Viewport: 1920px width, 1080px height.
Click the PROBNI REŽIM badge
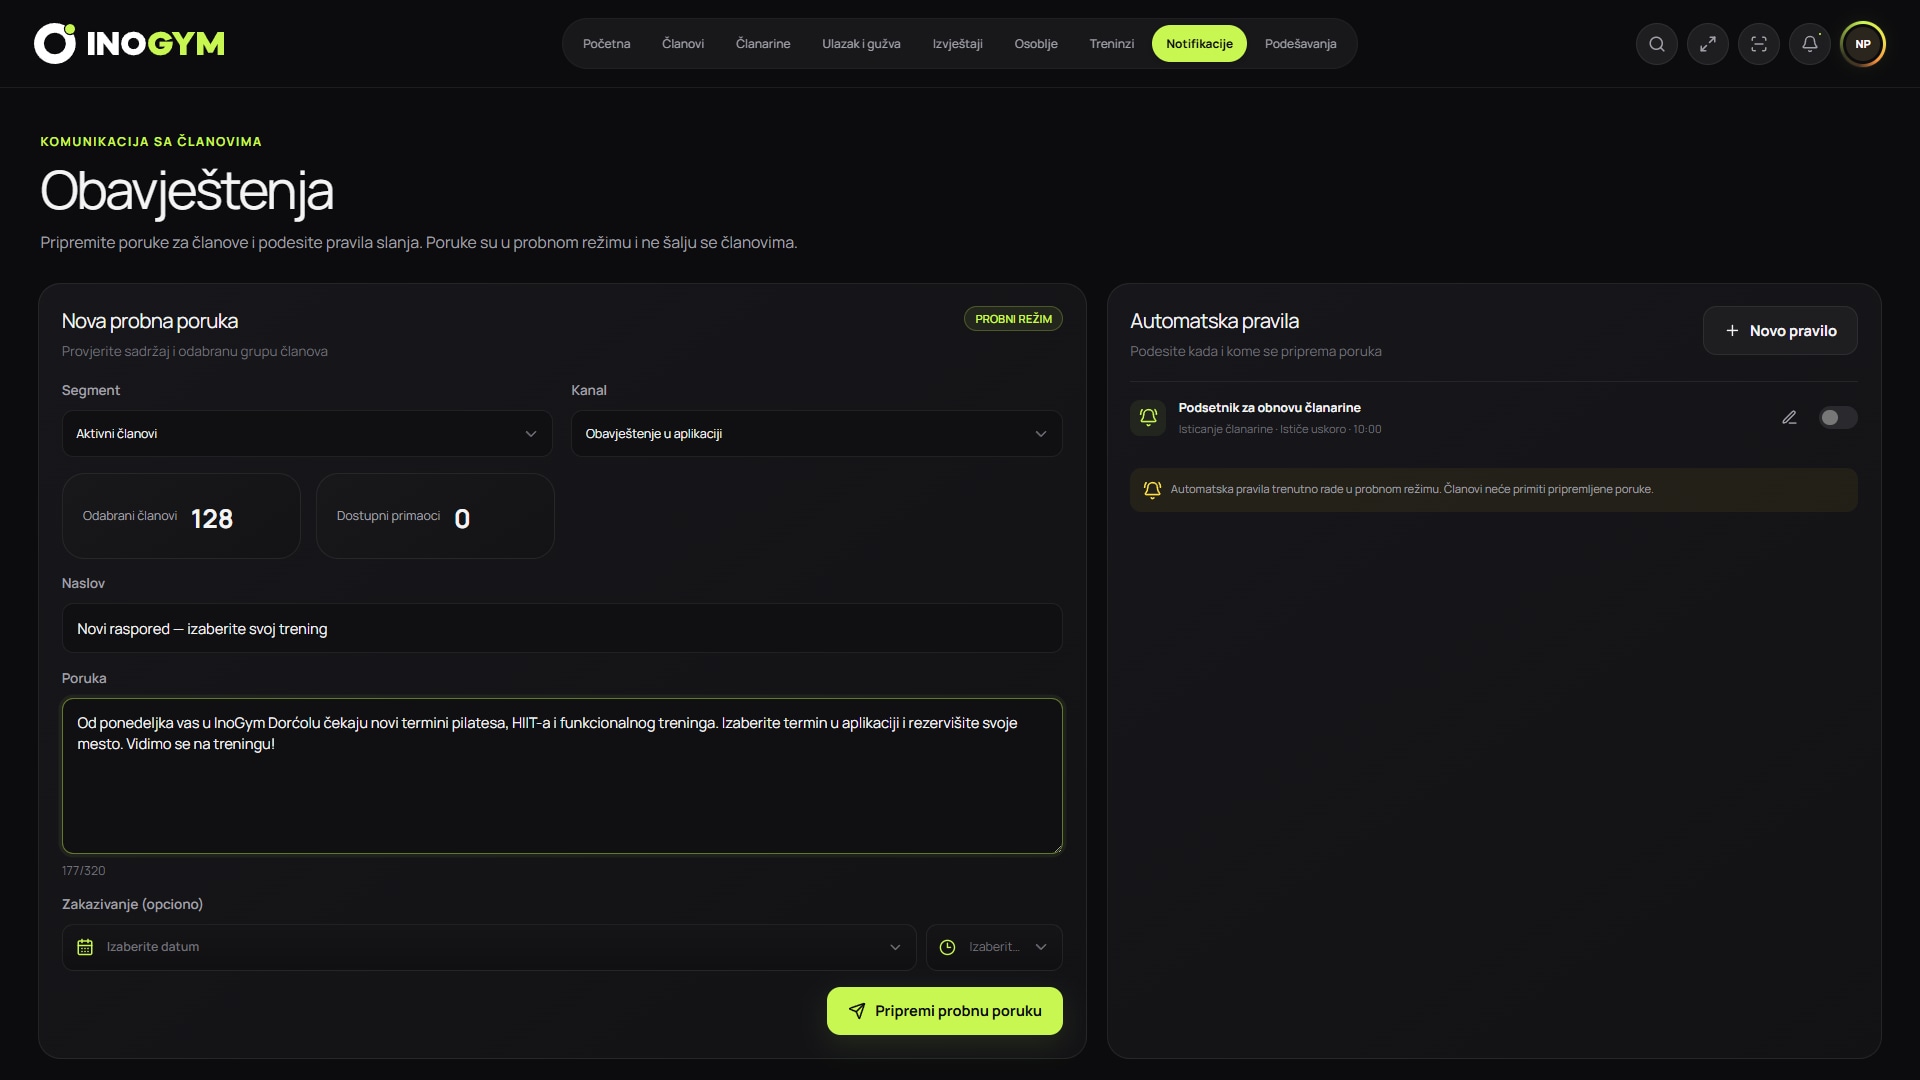(1013, 319)
